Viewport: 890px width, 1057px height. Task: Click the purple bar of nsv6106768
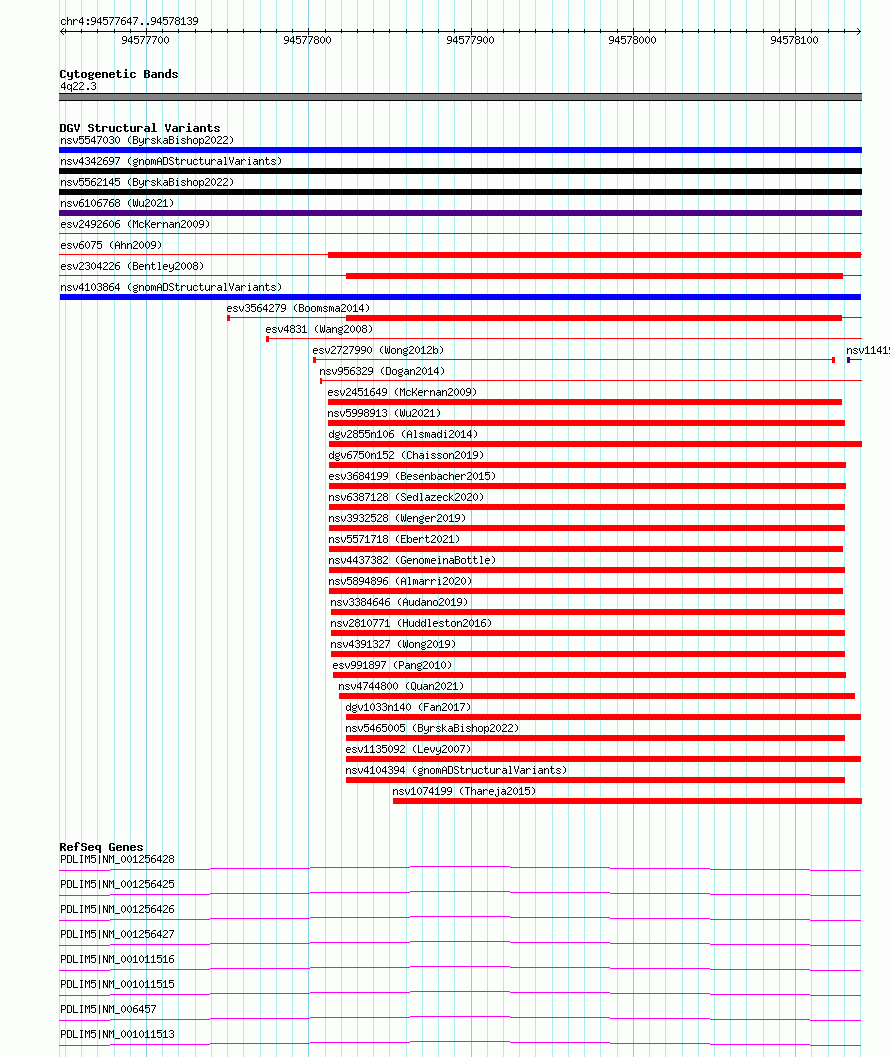461,213
